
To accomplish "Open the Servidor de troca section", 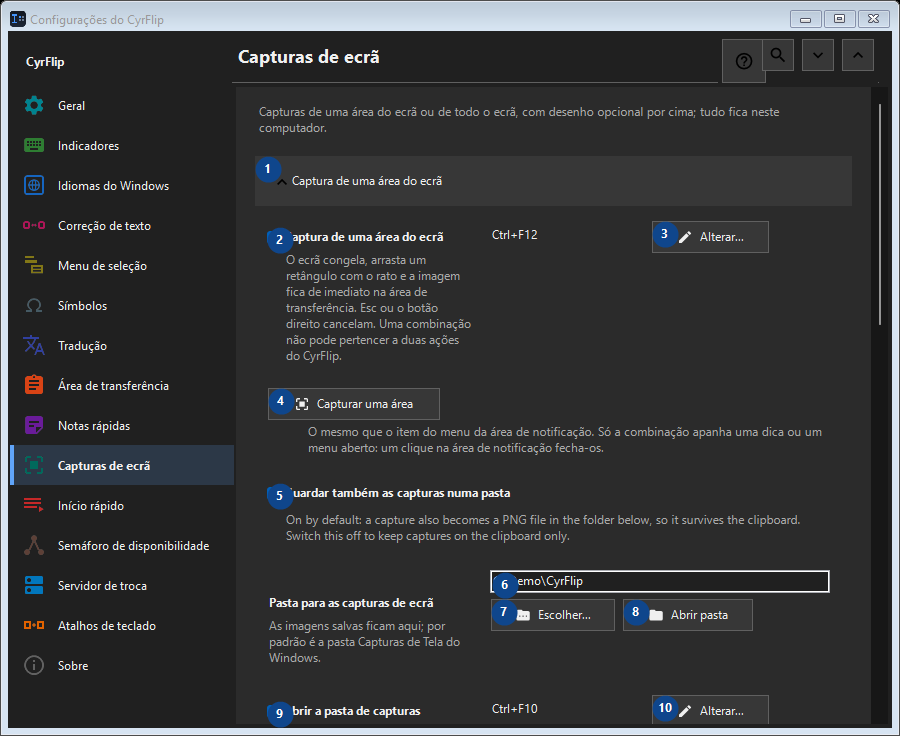I will 122,586.
